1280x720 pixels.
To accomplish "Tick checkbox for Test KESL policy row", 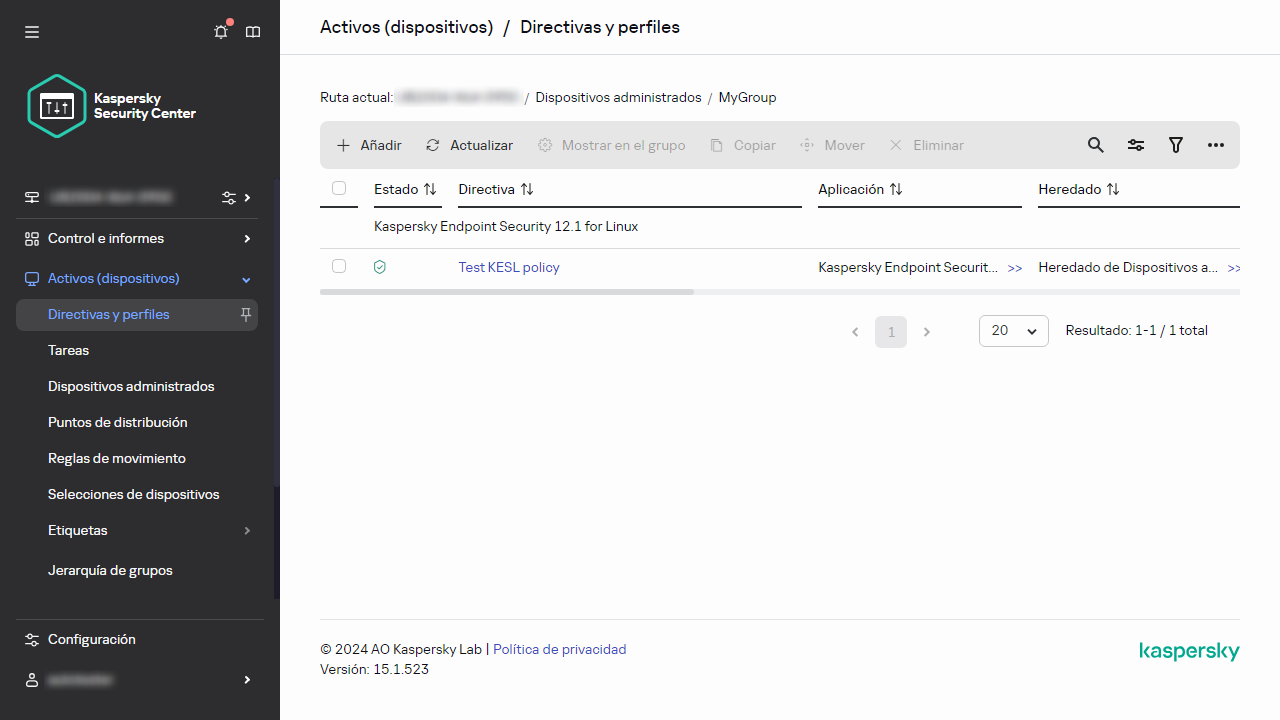I will click(x=339, y=266).
